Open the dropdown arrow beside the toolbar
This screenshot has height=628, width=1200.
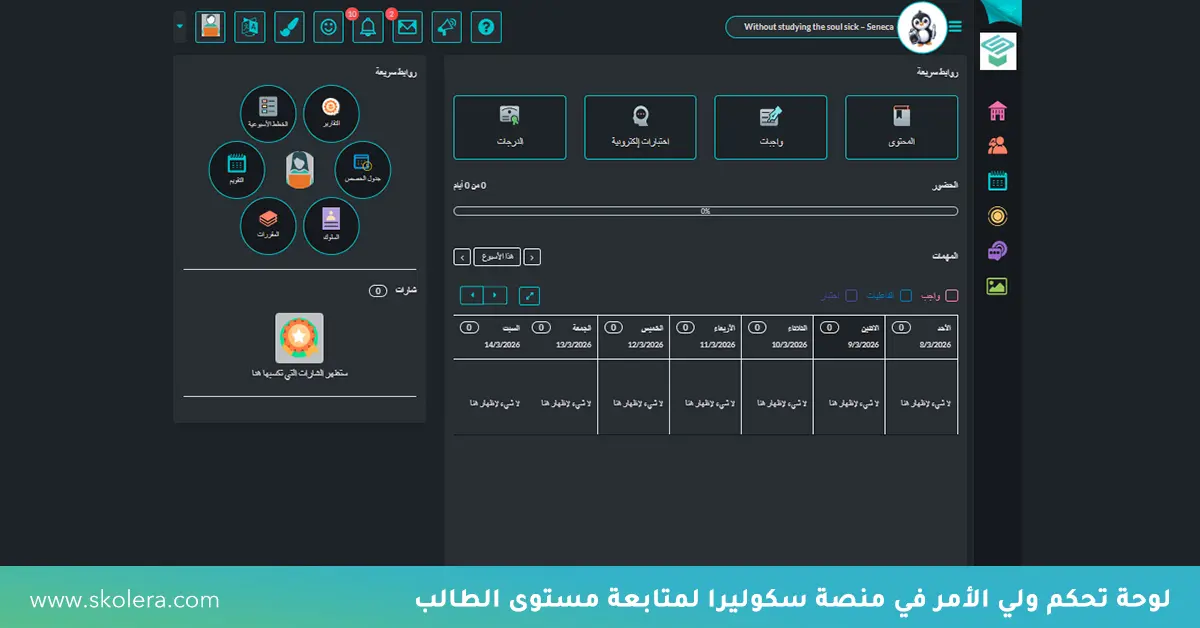180,27
